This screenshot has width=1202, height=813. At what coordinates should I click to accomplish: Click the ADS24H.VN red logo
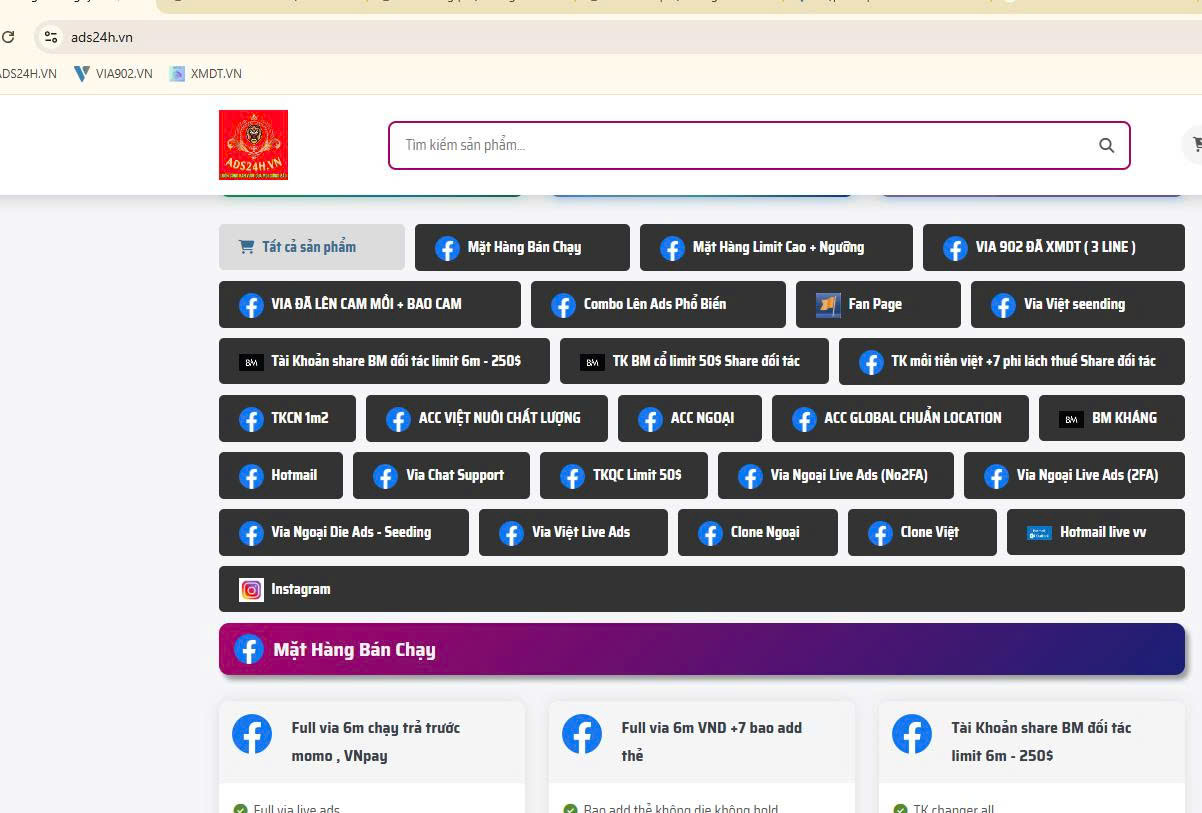pyautogui.click(x=253, y=145)
